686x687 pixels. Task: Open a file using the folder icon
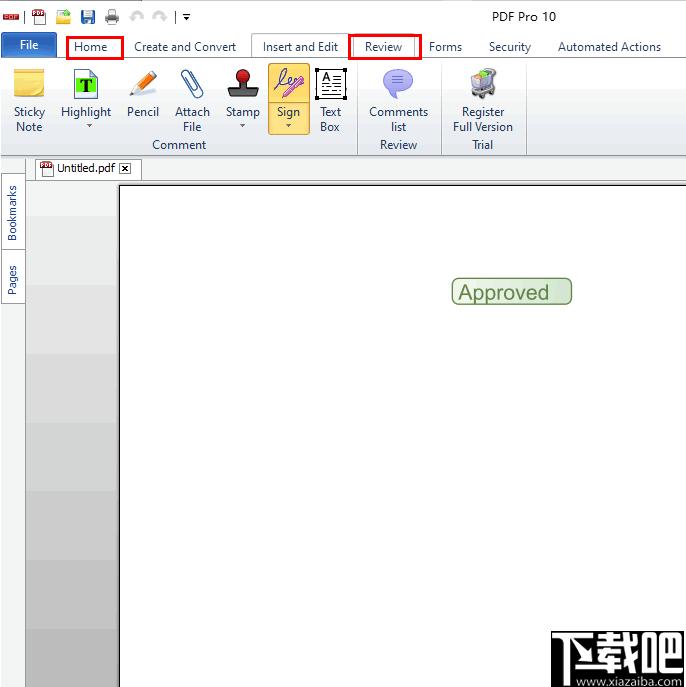(x=64, y=17)
